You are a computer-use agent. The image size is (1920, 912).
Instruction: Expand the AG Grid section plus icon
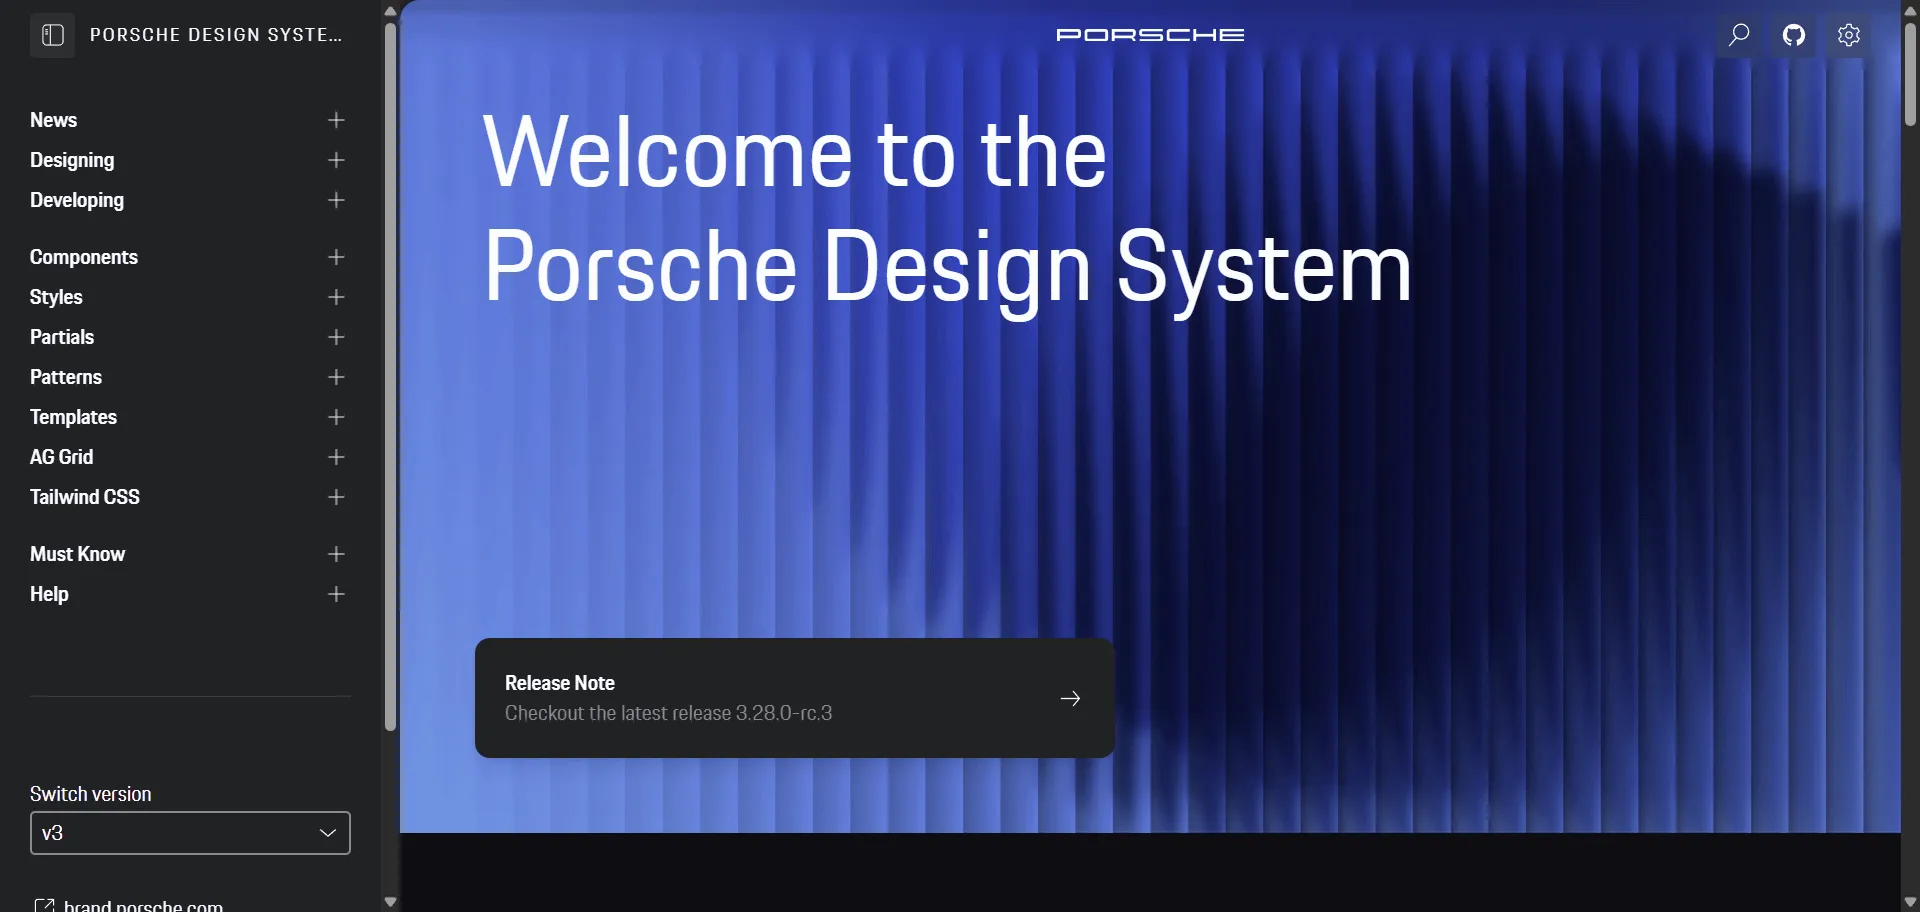point(336,457)
